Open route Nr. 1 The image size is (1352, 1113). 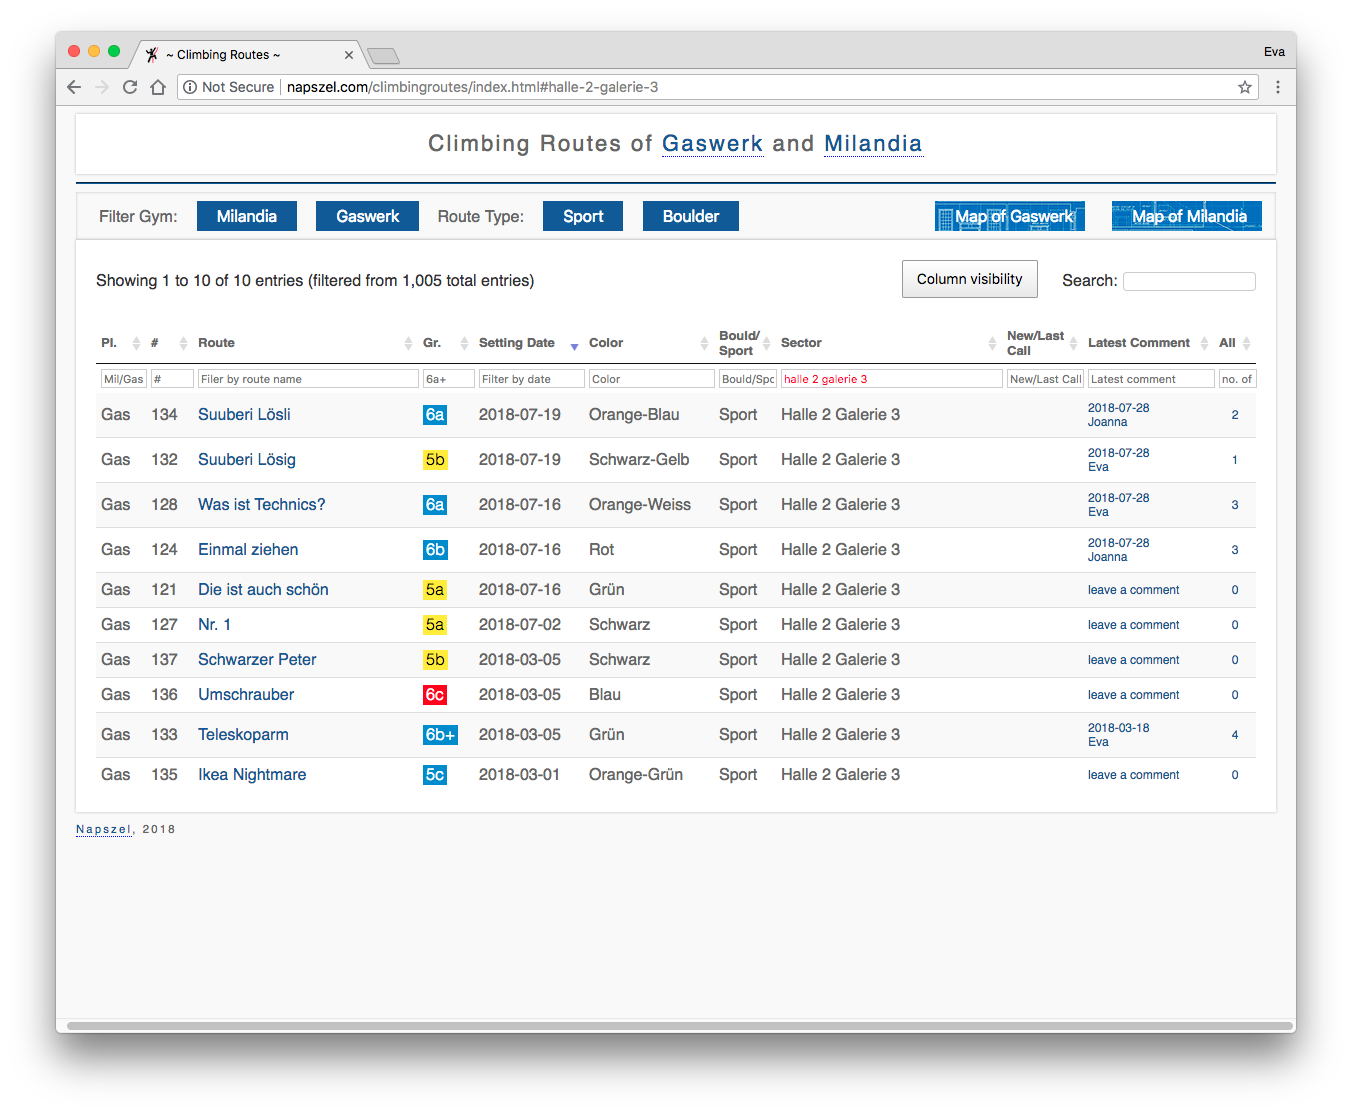point(214,624)
